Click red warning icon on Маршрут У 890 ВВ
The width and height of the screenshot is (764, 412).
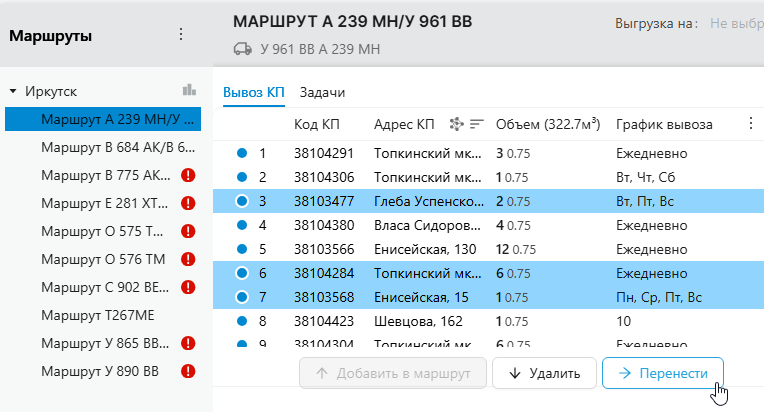[188, 371]
